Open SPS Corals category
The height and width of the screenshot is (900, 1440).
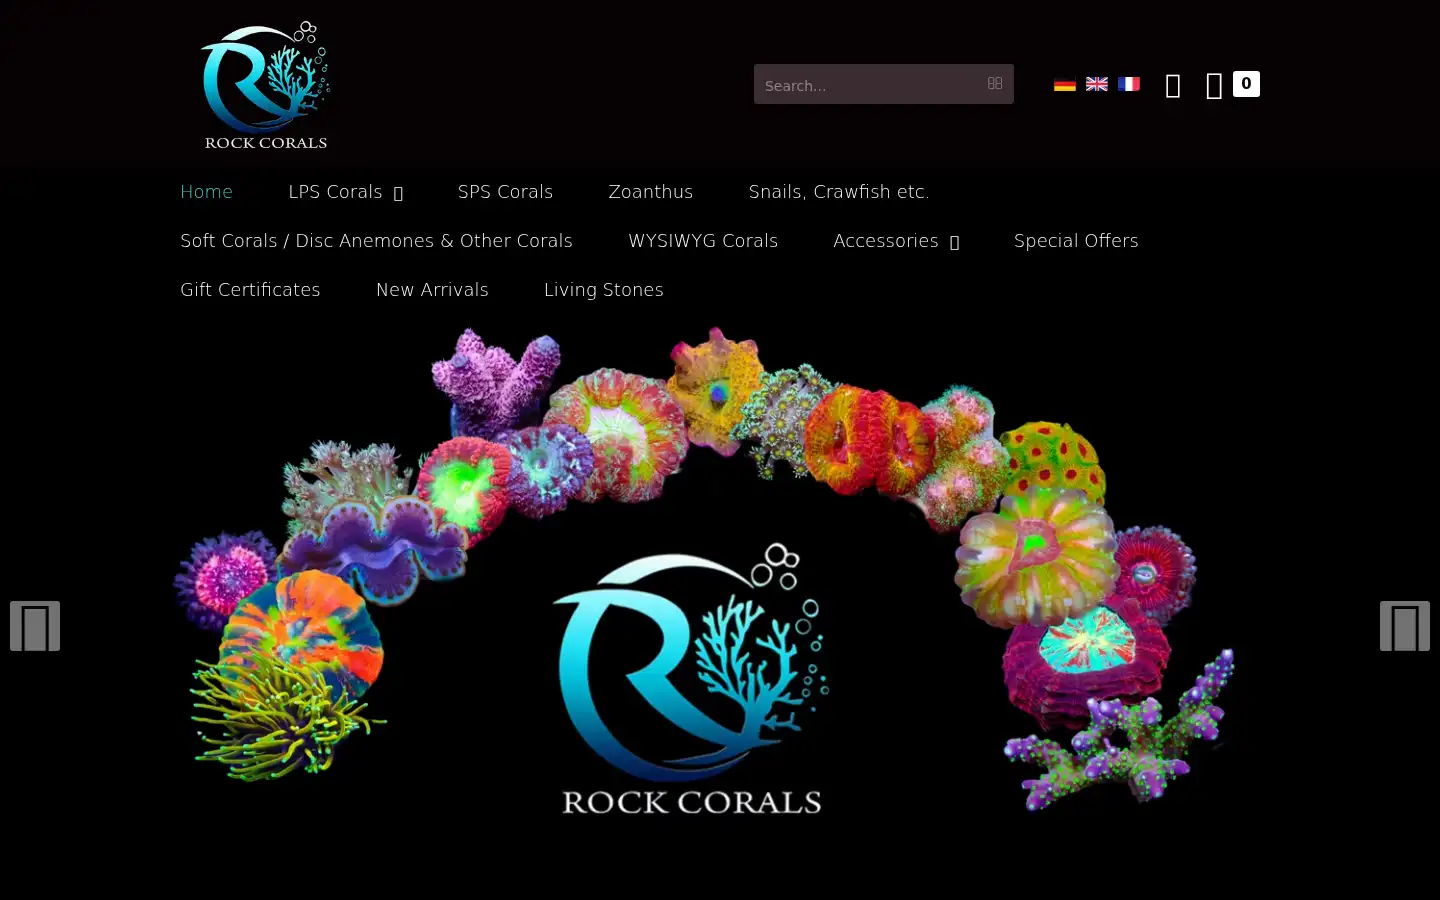pos(505,191)
